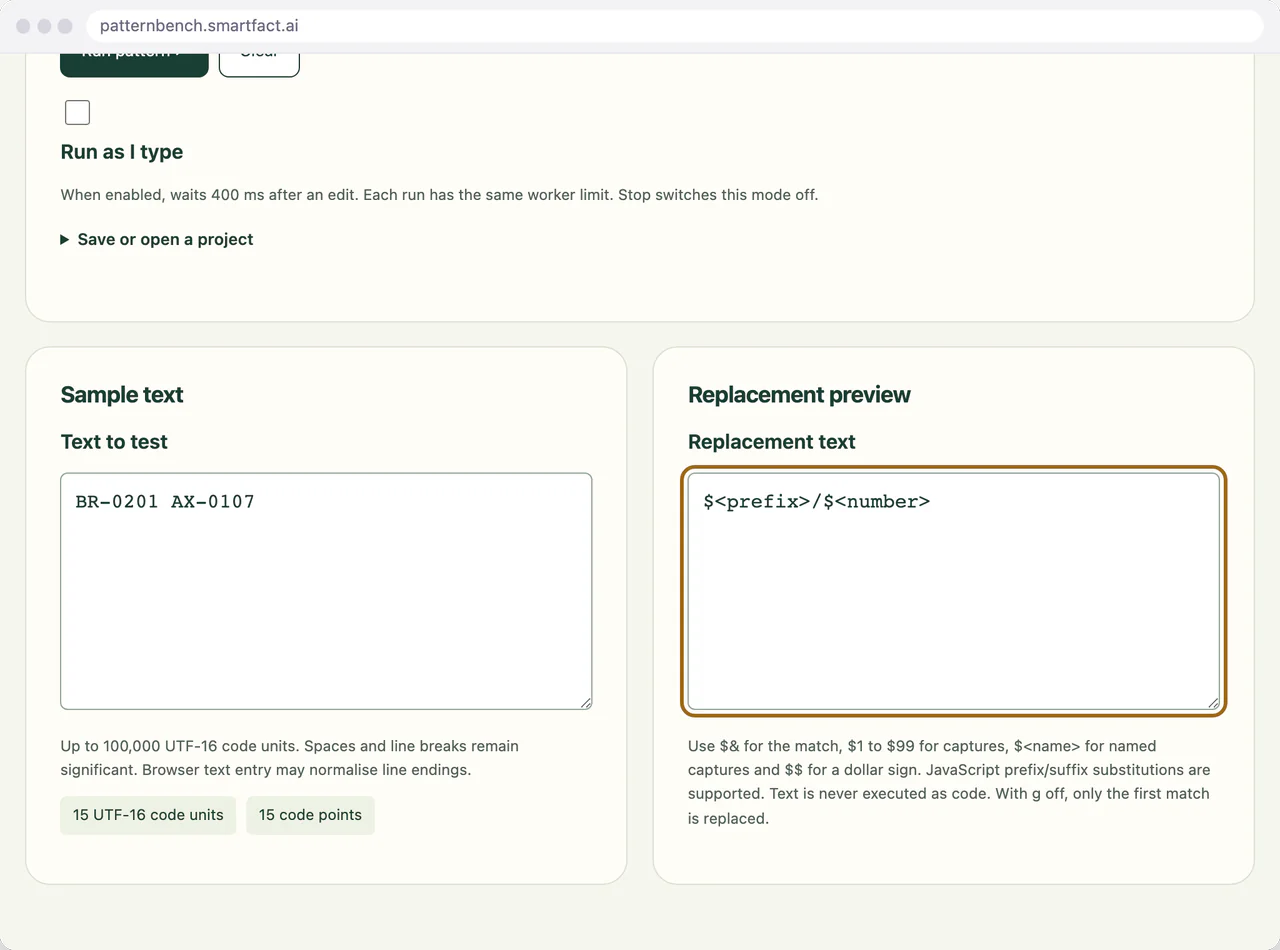Click the browser address bar

675,26
